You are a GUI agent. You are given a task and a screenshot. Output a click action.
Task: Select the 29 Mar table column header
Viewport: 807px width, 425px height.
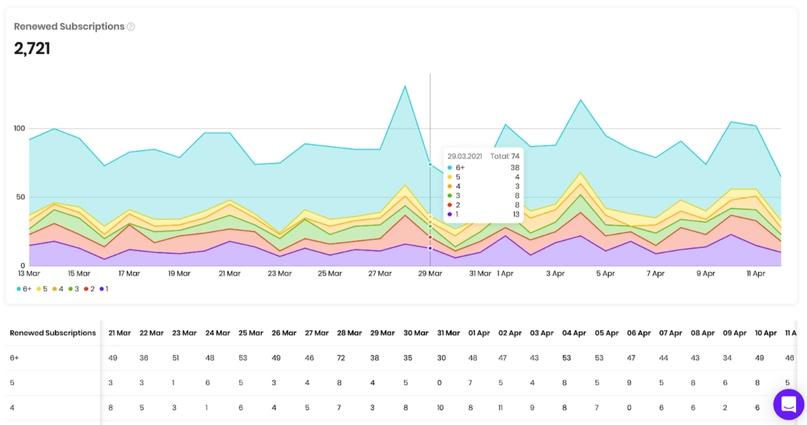click(x=382, y=333)
